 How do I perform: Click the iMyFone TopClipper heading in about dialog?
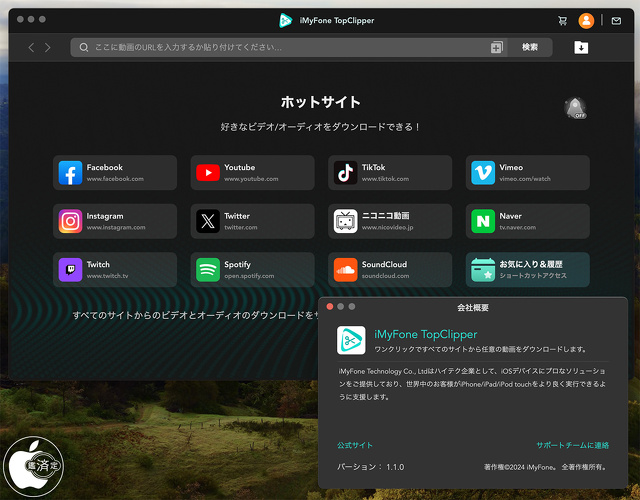(426, 334)
